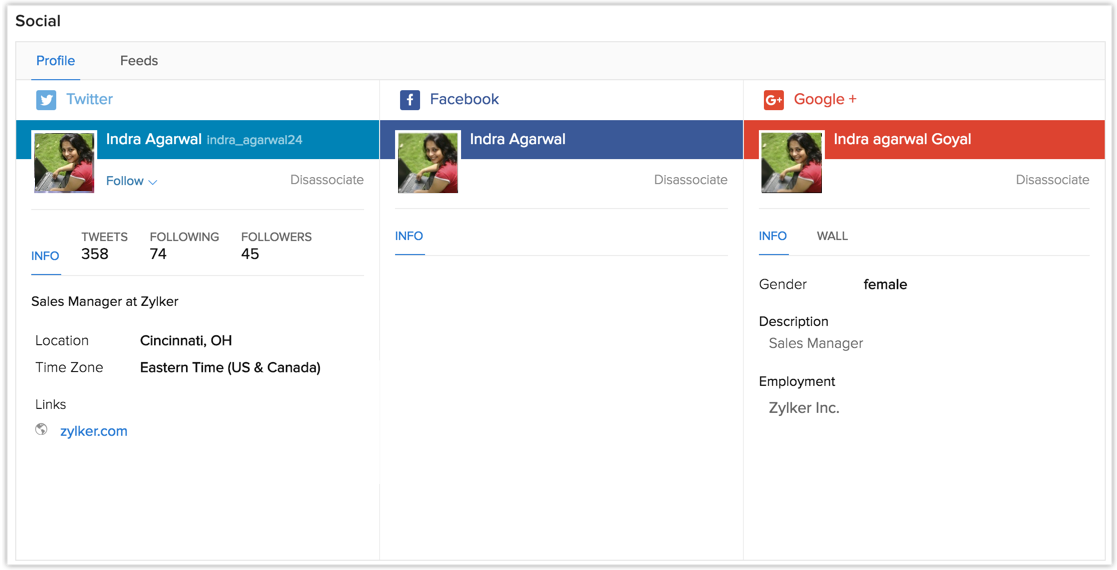Open the zylker.com link
The width and height of the screenshot is (1117, 570).
coord(94,431)
